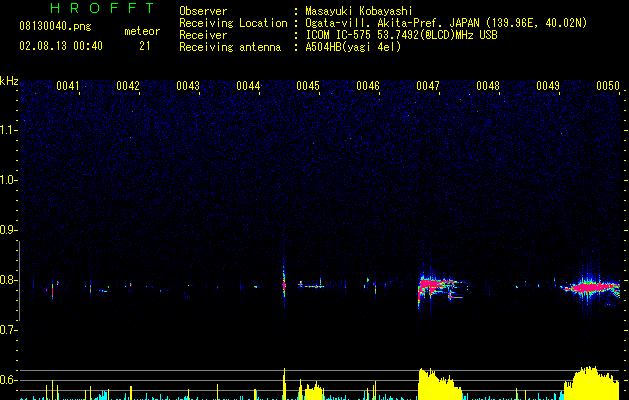Viewport: 629px width, 400px height.
Task: Click the meteor count value 21
Action: [145, 46]
